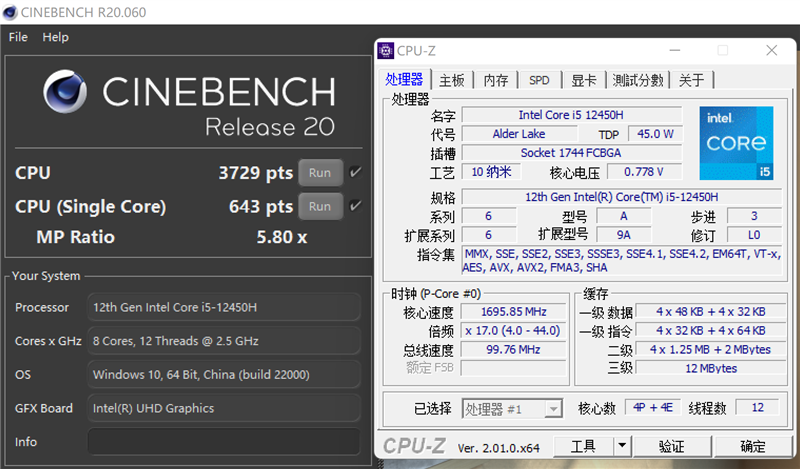Toggle the CPU test checkmark
Screen dimensions: 800x469
coord(356,172)
